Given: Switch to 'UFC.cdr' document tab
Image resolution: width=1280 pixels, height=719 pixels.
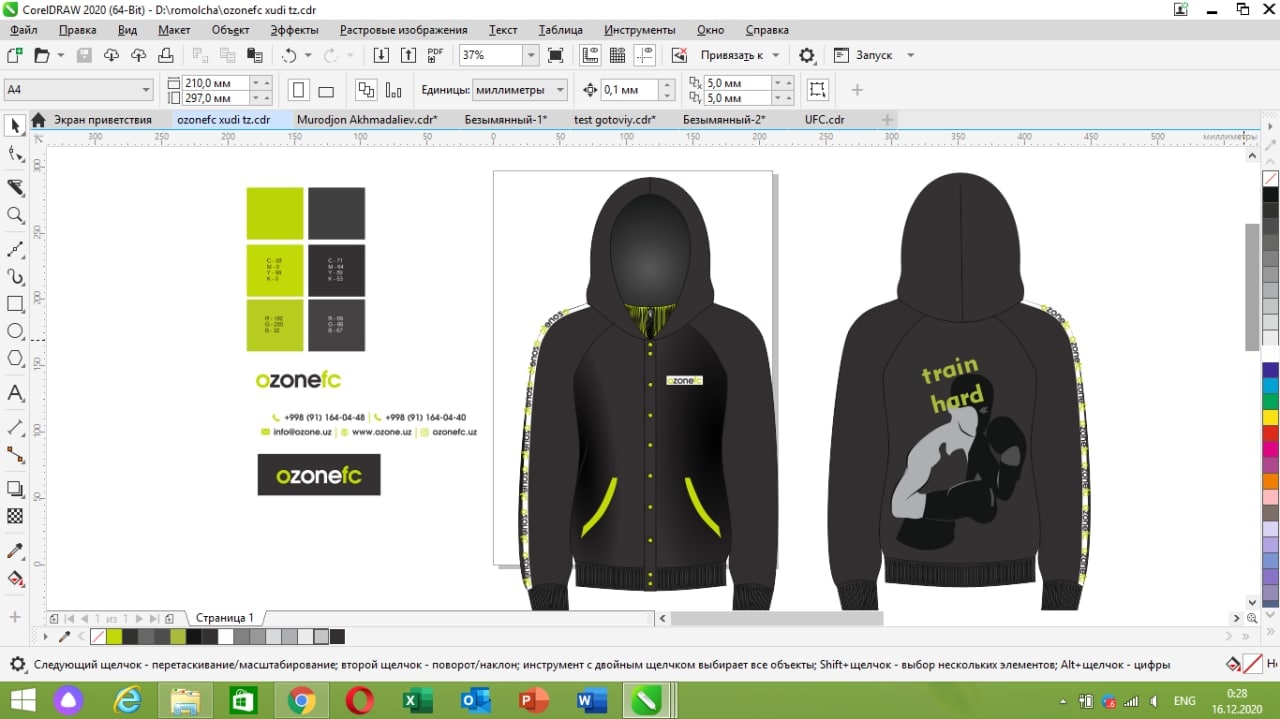Looking at the screenshot, I should [x=824, y=120].
